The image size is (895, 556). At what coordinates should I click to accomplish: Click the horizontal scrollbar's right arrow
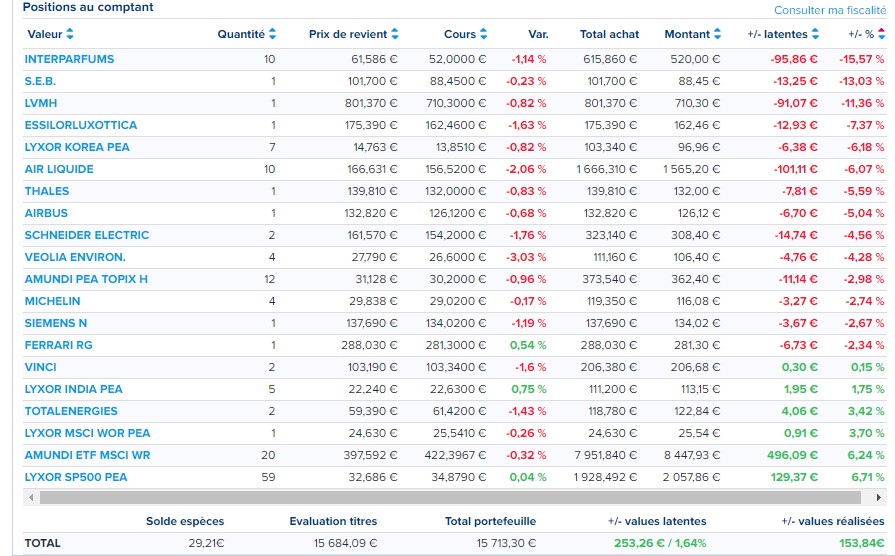coord(879,497)
